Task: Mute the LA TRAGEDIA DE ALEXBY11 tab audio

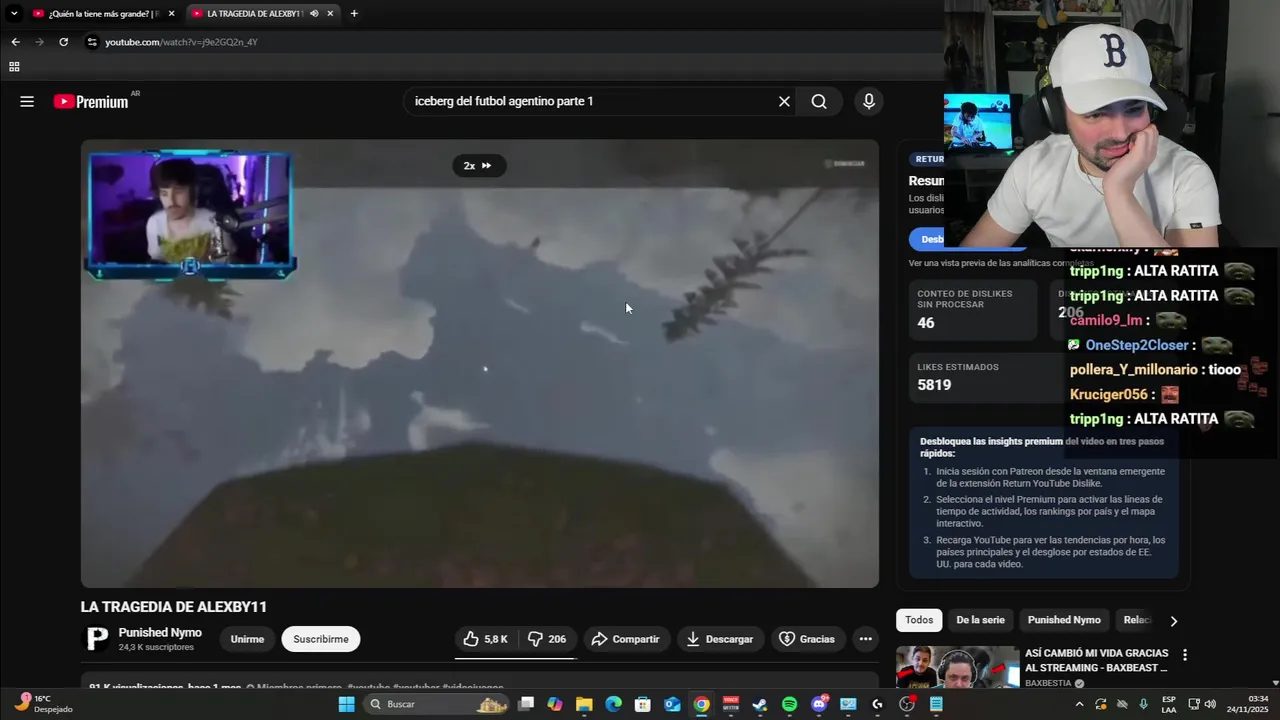Action: 314,14
